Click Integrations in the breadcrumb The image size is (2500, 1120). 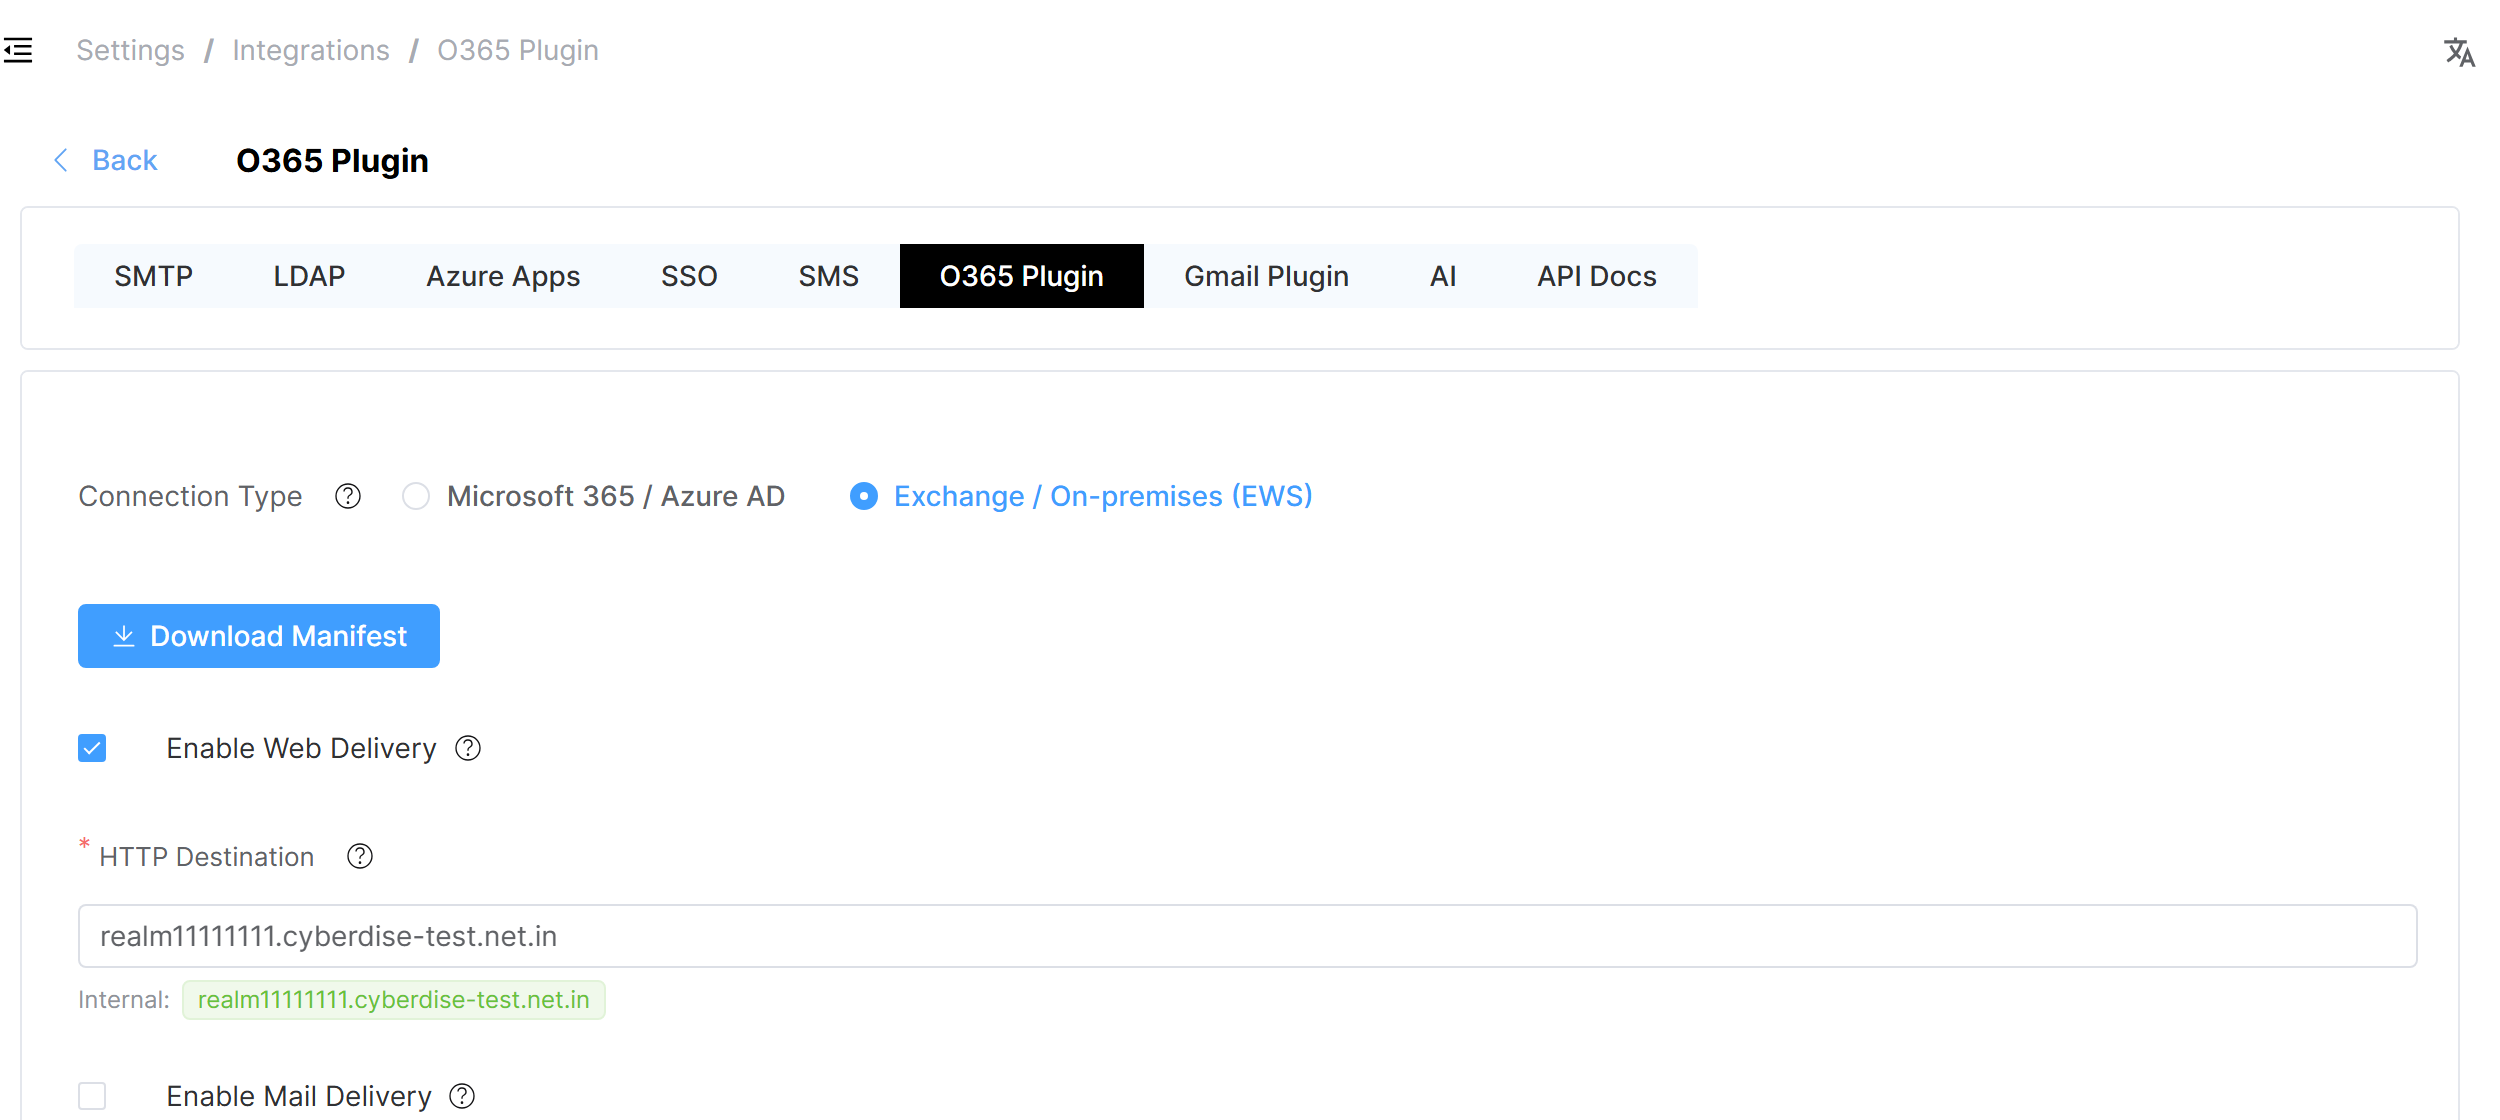coord(311,50)
